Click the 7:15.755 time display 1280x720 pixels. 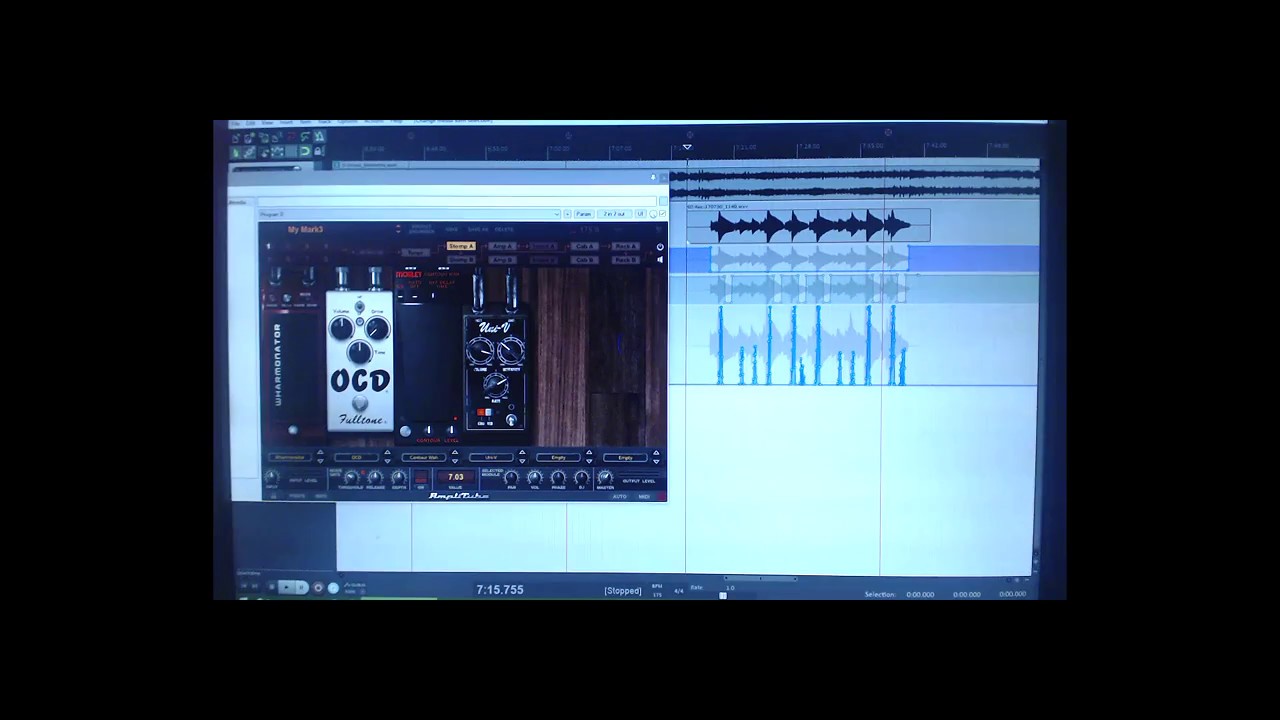500,590
